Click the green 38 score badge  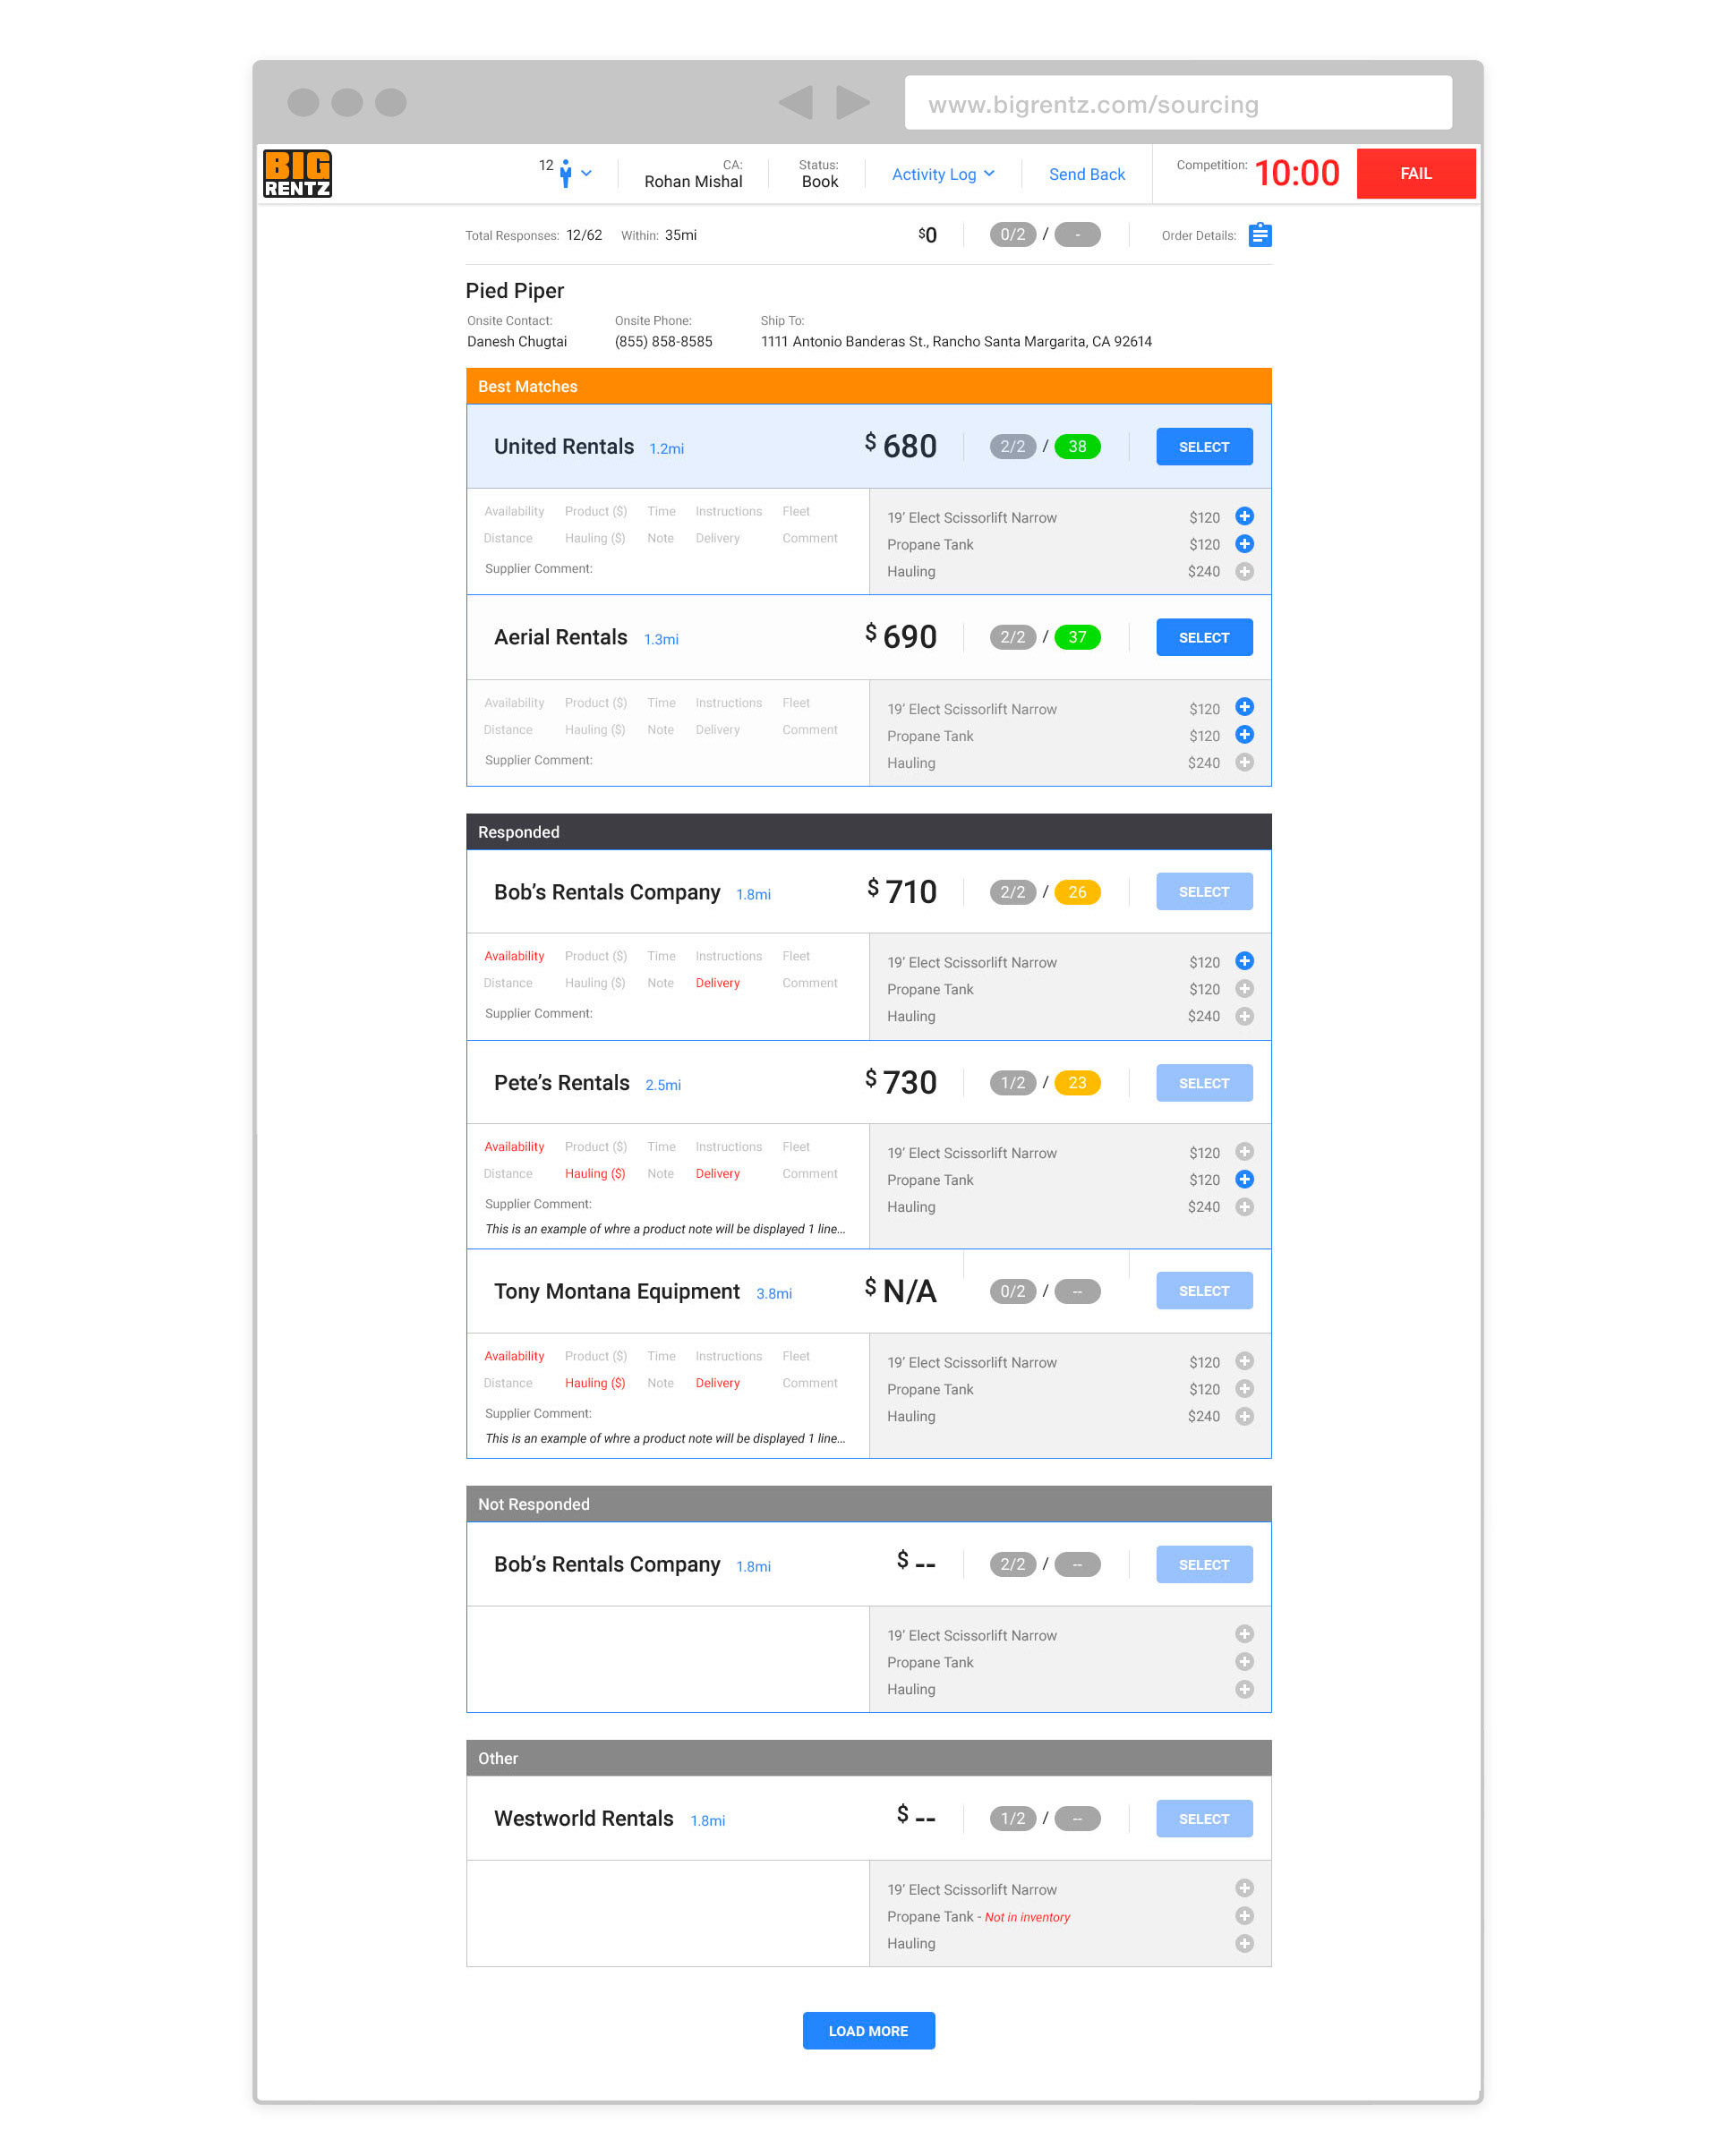pyautogui.click(x=1077, y=447)
